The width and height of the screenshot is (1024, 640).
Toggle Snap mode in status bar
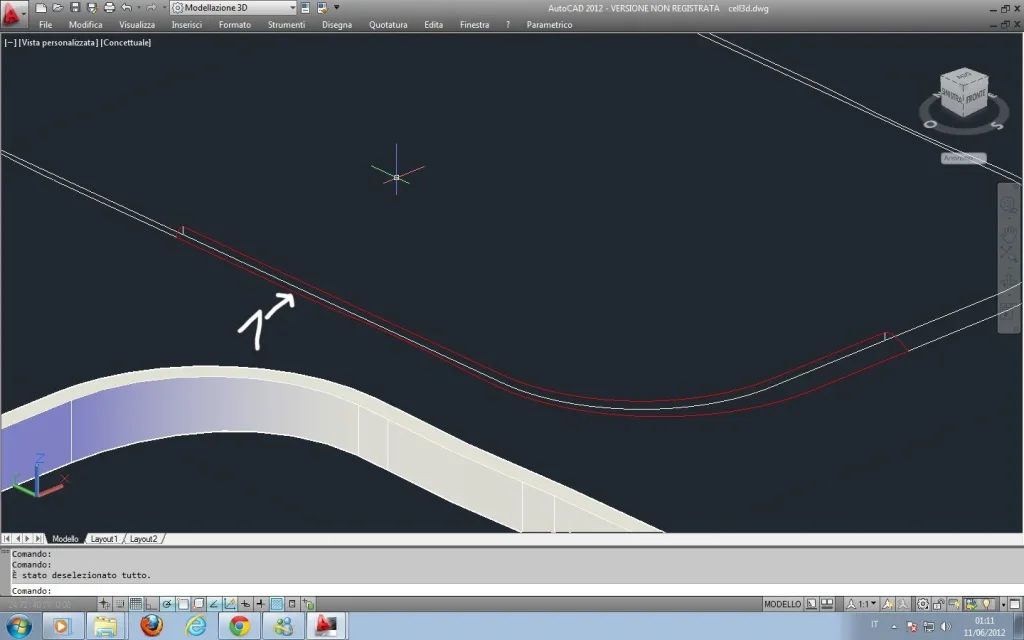[120, 604]
